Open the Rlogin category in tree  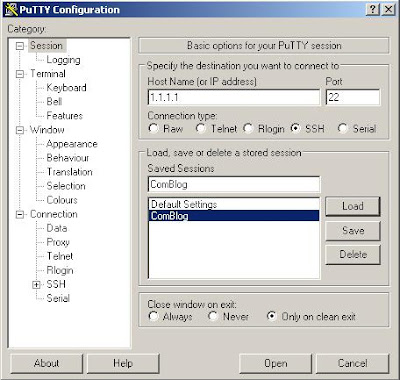(60, 270)
